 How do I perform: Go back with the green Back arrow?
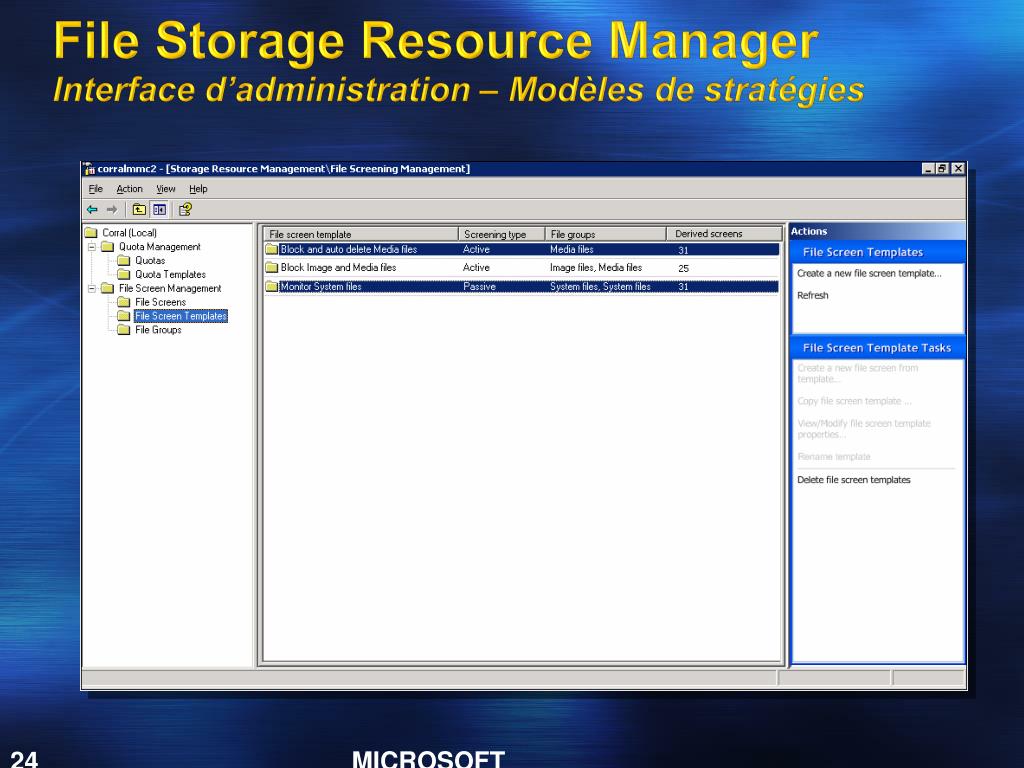[x=92, y=210]
